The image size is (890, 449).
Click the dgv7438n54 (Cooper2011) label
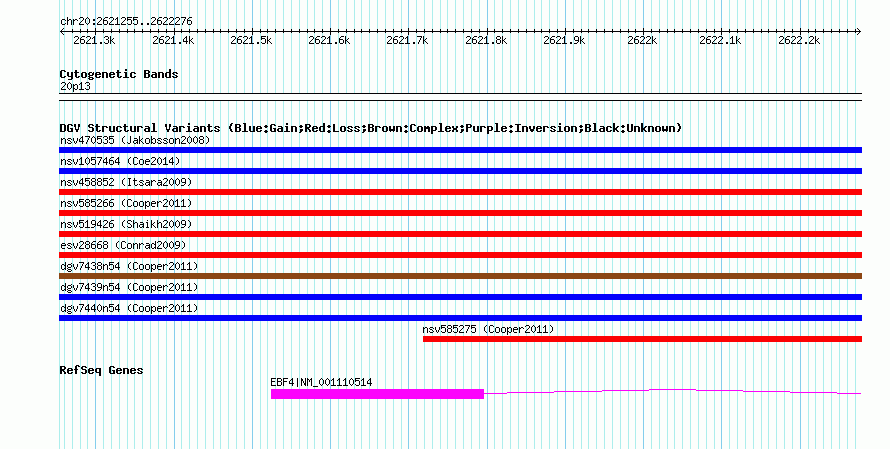[x=129, y=266]
